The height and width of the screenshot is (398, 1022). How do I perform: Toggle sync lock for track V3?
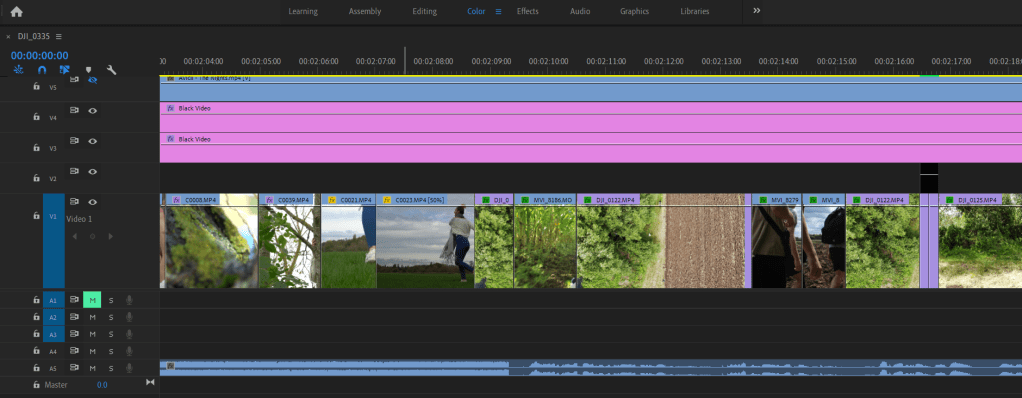[x=74, y=140]
